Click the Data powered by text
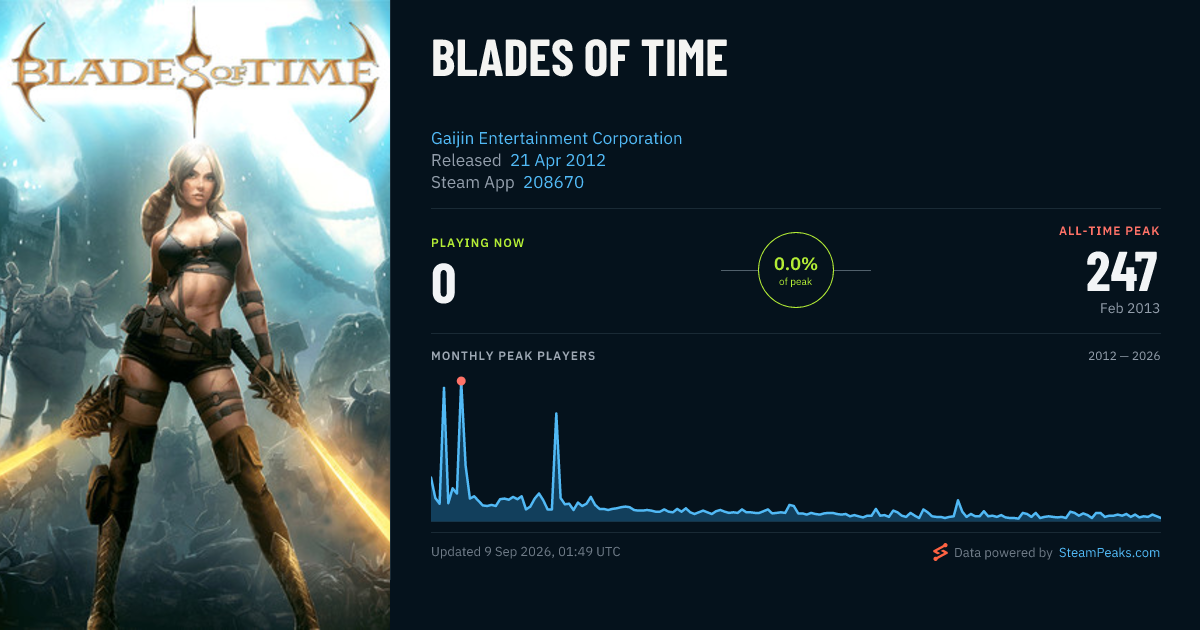 1003,552
